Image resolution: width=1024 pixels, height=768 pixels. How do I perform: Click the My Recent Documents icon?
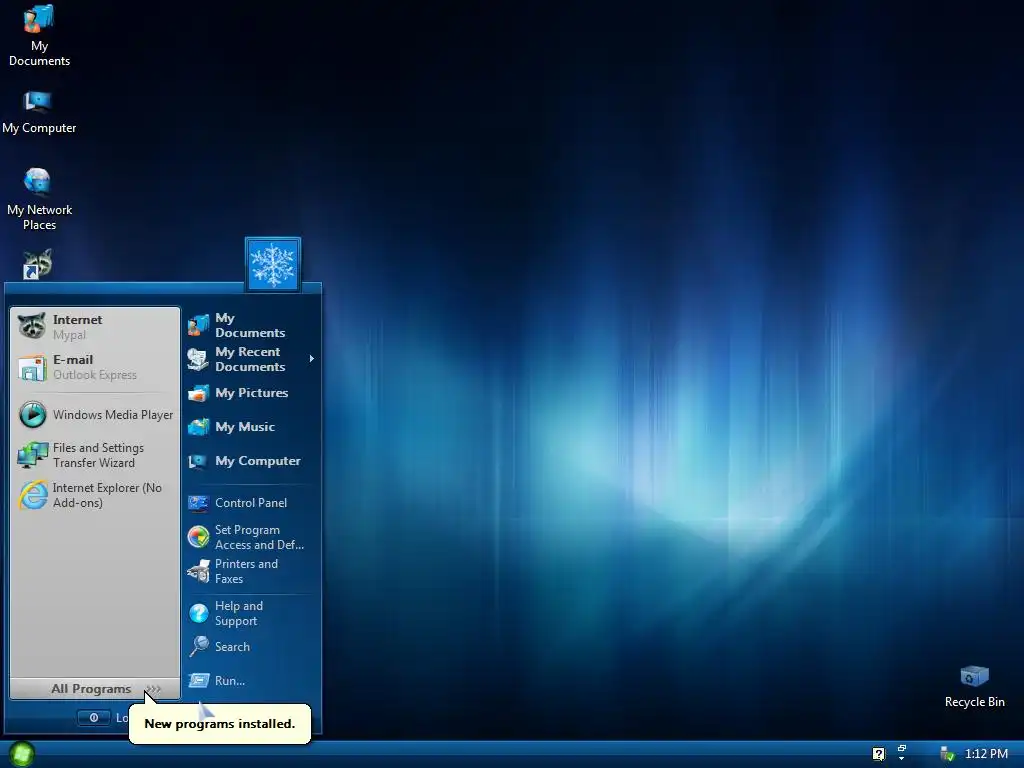(198, 359)
